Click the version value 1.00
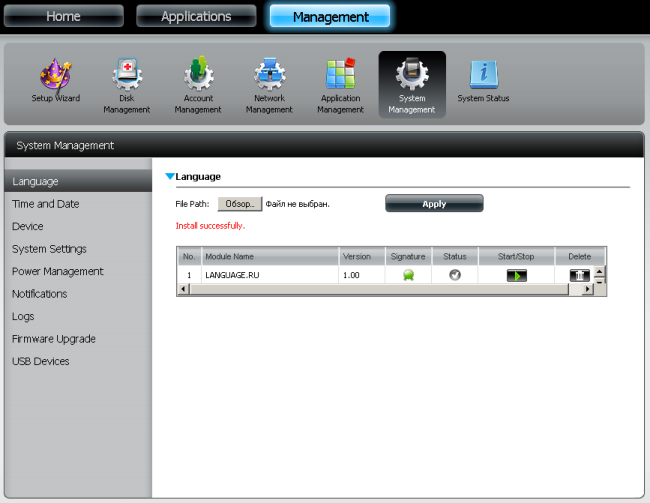 click(x=351, y=275)
